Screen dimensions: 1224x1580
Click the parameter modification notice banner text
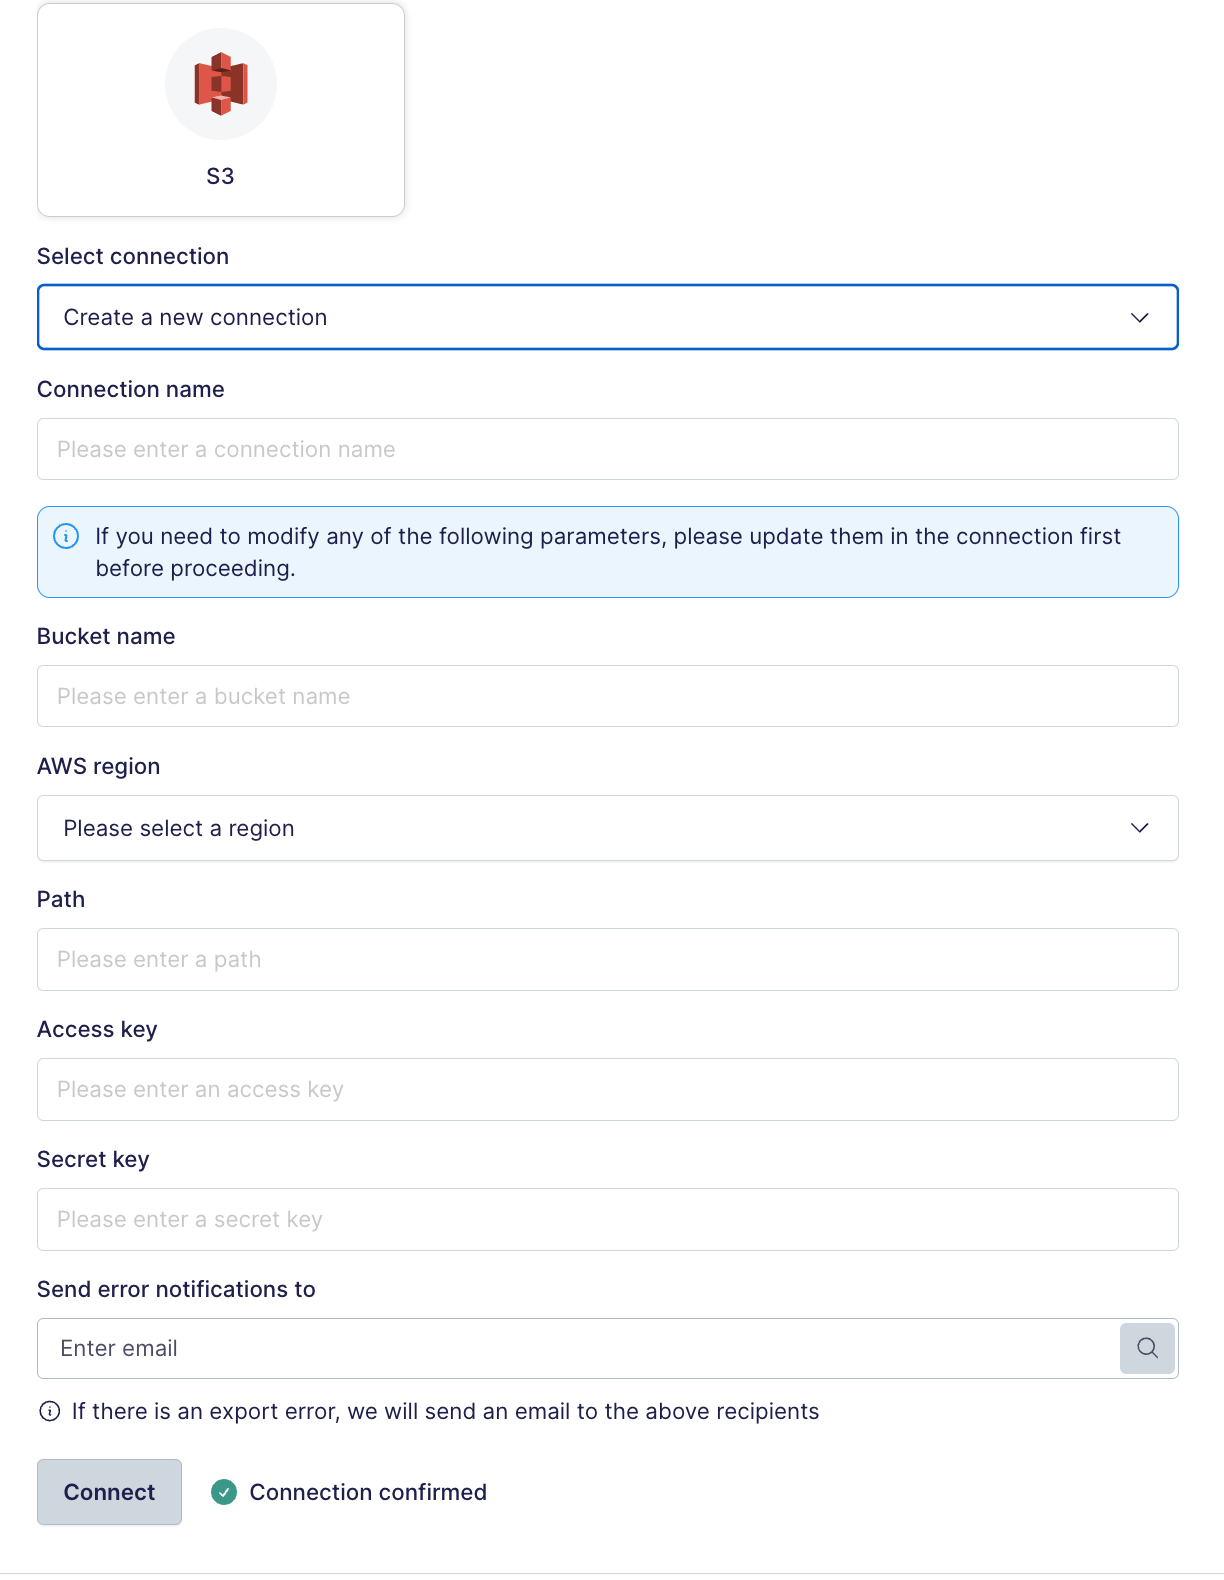click(608, 552)
